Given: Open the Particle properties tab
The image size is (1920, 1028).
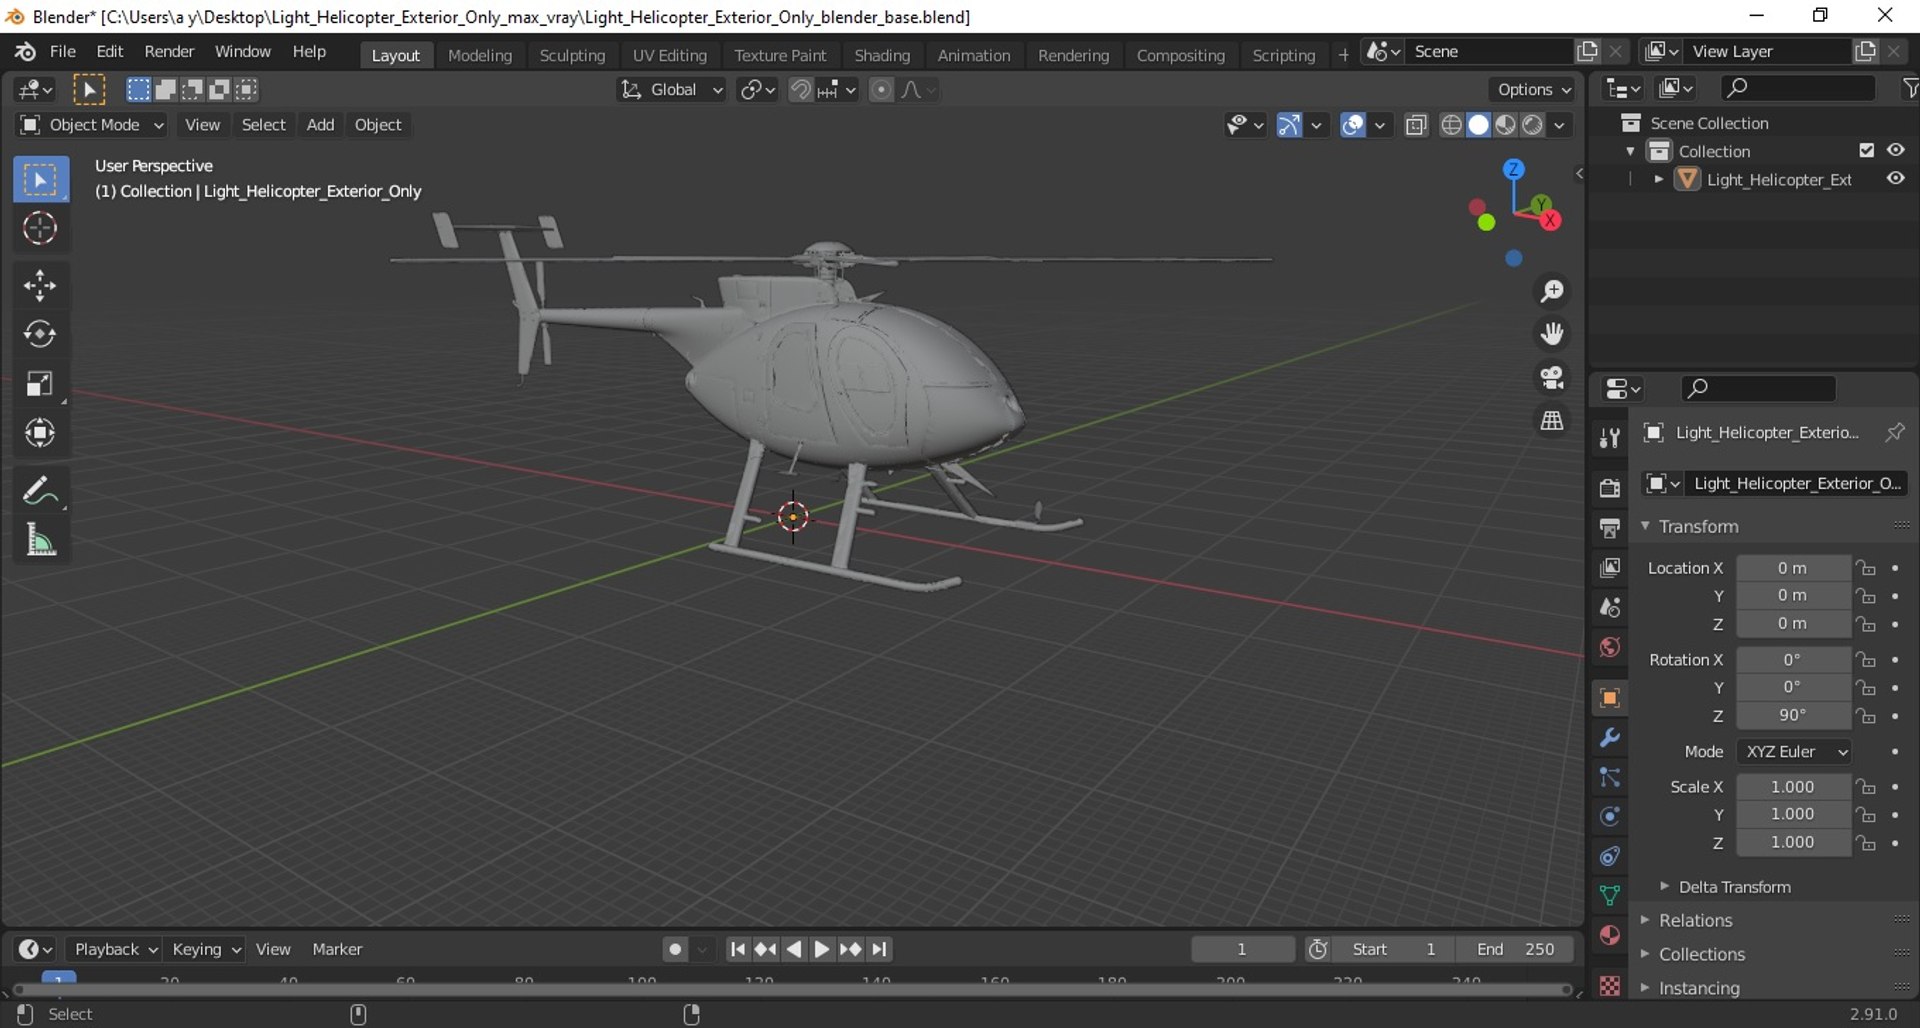Looking at the screenshot, I should tap(1609, 777).
